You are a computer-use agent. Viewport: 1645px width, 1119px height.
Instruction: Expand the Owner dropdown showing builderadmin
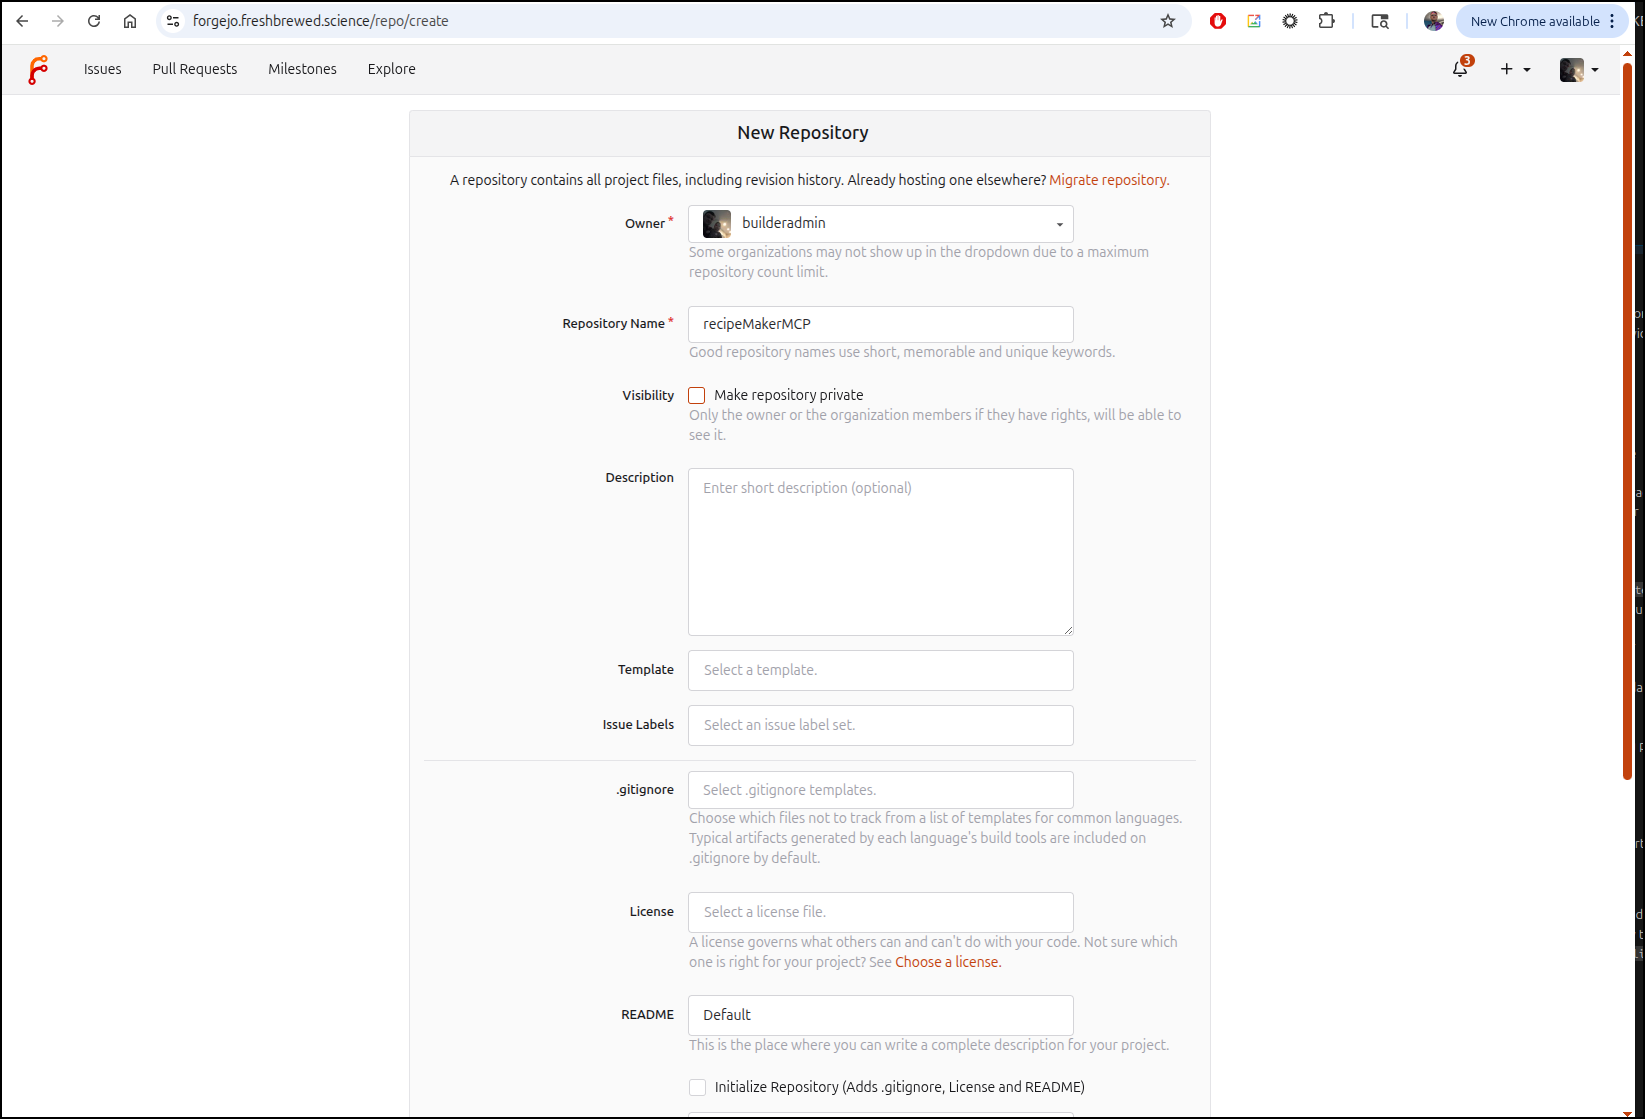pyautogui.click(x=880, y=224)
